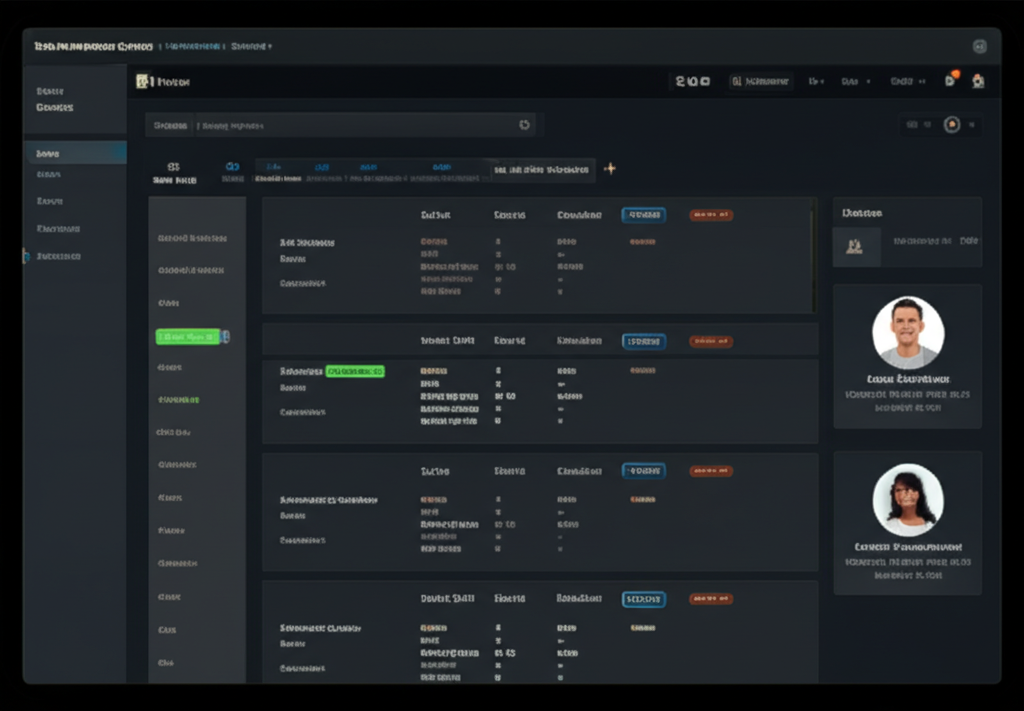This screenshot has height=711, width=1024.
Task: Click the orange plus icon beside the tabs
Action: click(609, 168)
